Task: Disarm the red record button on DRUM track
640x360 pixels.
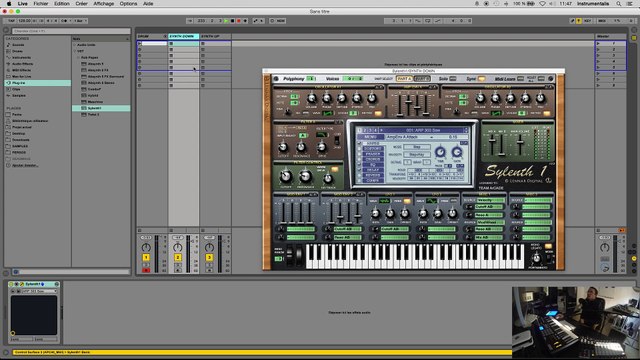Action: coord(146,270)
